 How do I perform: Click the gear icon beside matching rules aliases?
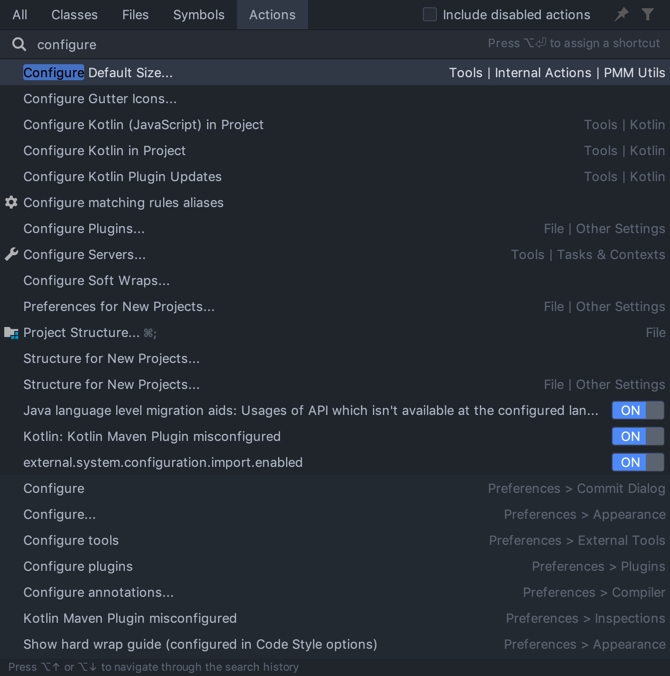[x=11, y=202]
